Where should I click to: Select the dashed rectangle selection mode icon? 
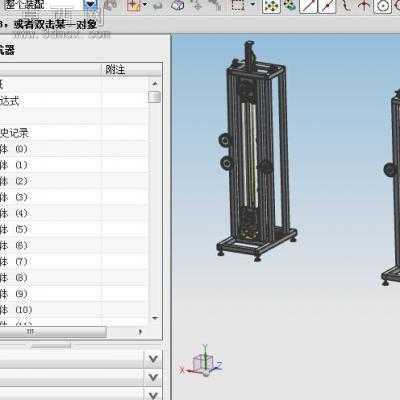pos(239,5)
